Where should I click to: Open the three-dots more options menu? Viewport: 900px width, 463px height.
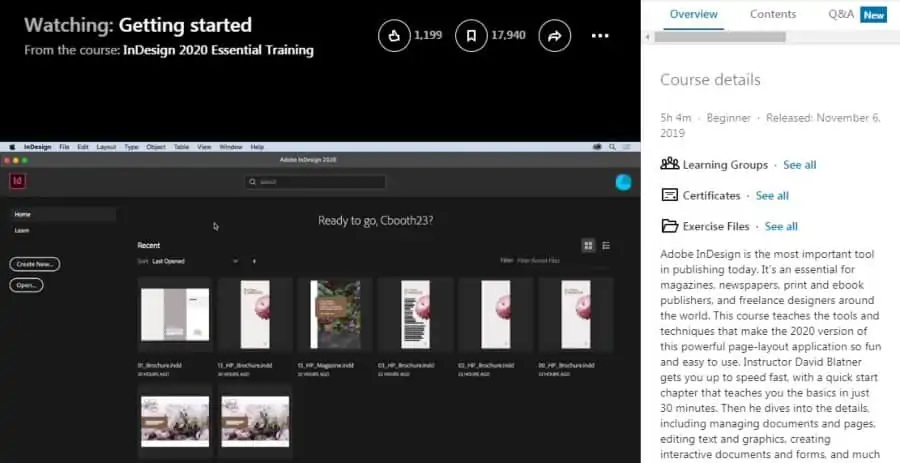tap(600, 36)
